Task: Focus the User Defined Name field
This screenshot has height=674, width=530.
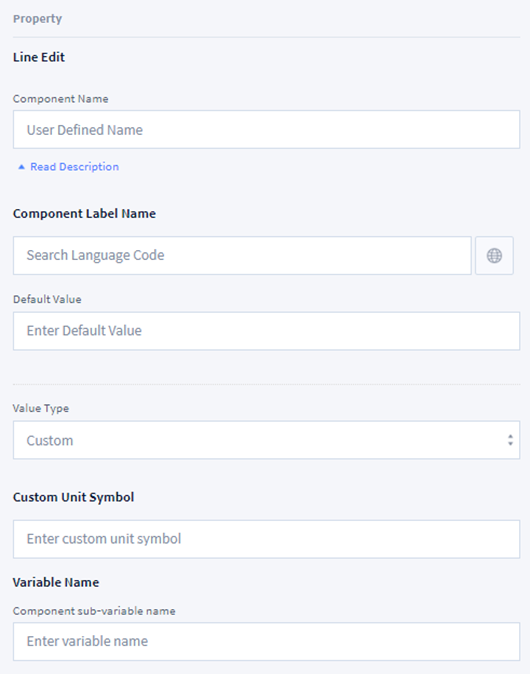Action: [266, 130]
